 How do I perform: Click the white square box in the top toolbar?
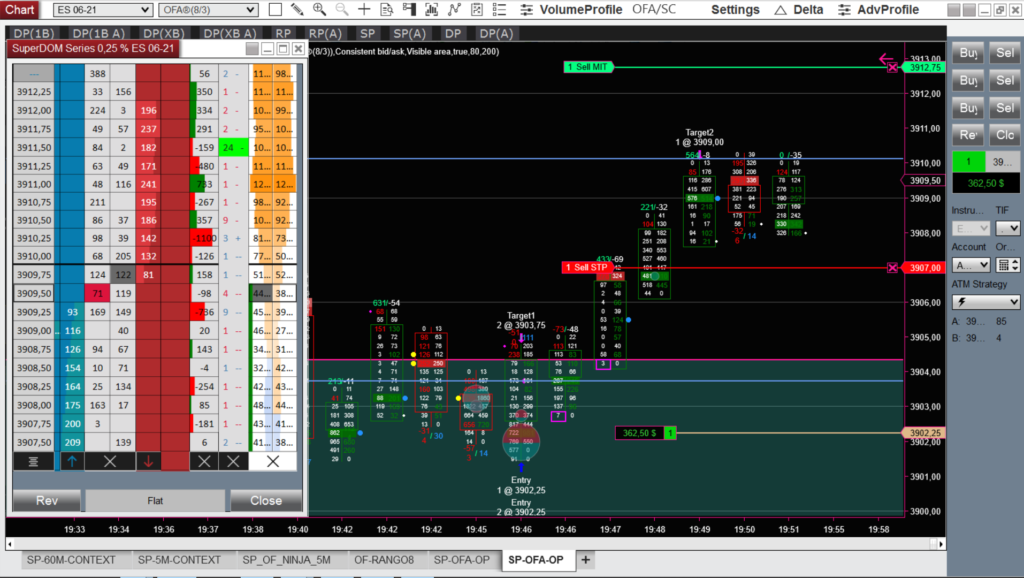(275, 10)
